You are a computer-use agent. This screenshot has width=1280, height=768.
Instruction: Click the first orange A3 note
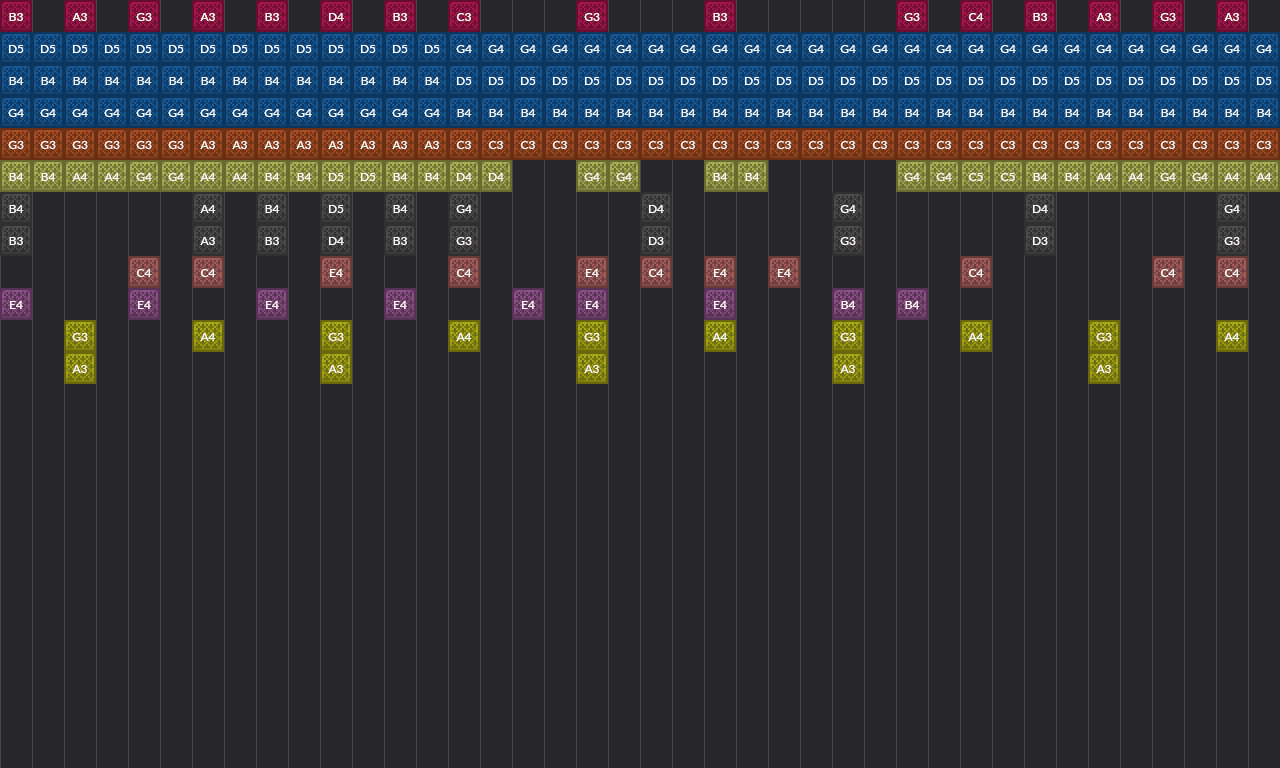pyautogui.click(x=208, y=145)
